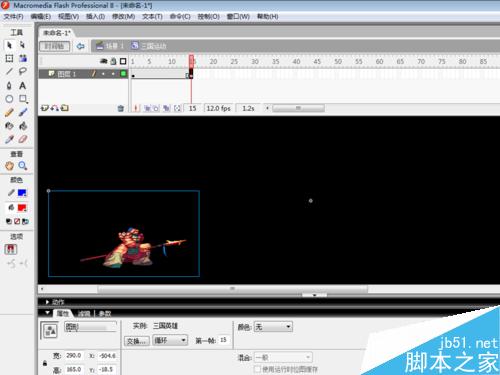Add a motion guide layer
Screen dimensions: 500x375
point(55,108)
